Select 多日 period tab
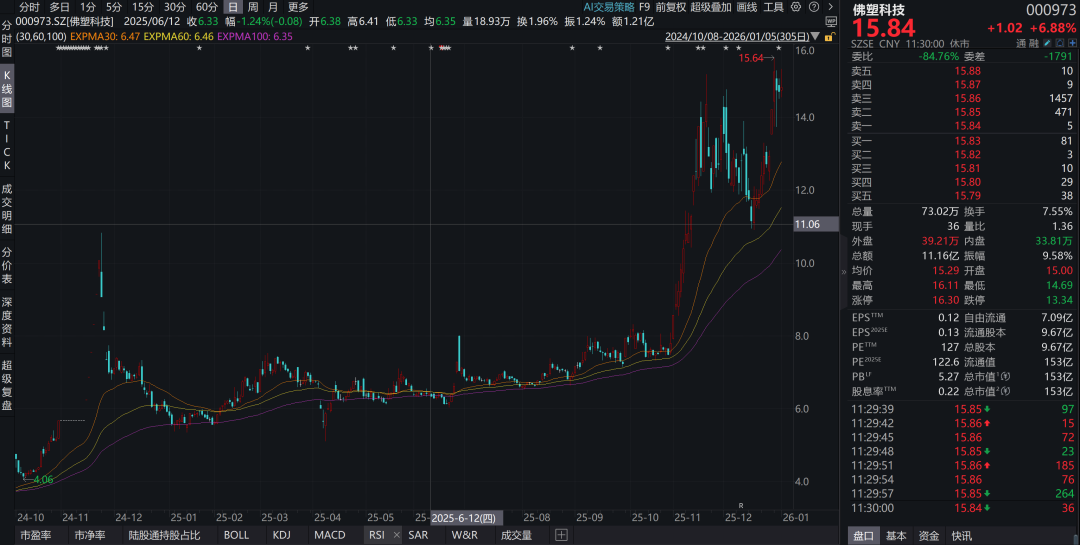 59,7
